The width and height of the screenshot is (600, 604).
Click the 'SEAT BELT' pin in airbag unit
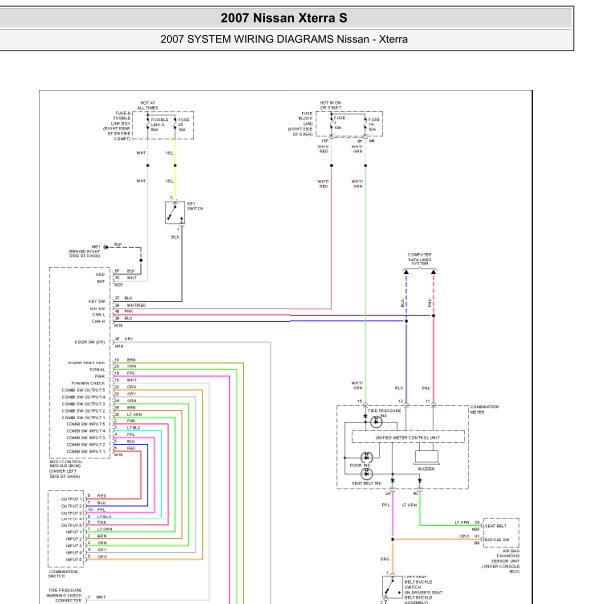pos(496,526)
